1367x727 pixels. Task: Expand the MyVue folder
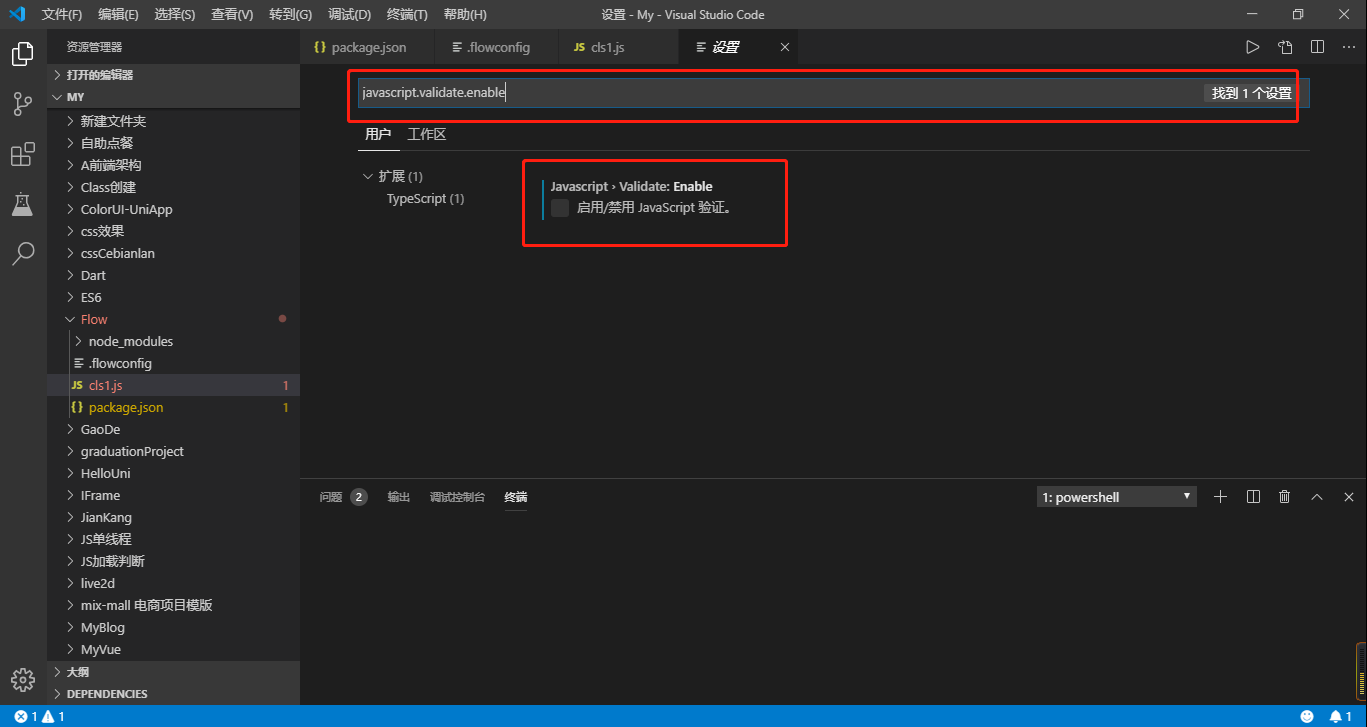173,649
